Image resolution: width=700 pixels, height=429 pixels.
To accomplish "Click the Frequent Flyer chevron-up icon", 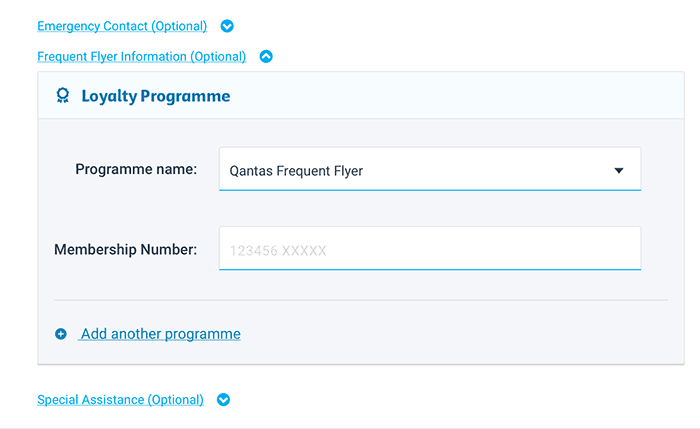I will 266,57.
